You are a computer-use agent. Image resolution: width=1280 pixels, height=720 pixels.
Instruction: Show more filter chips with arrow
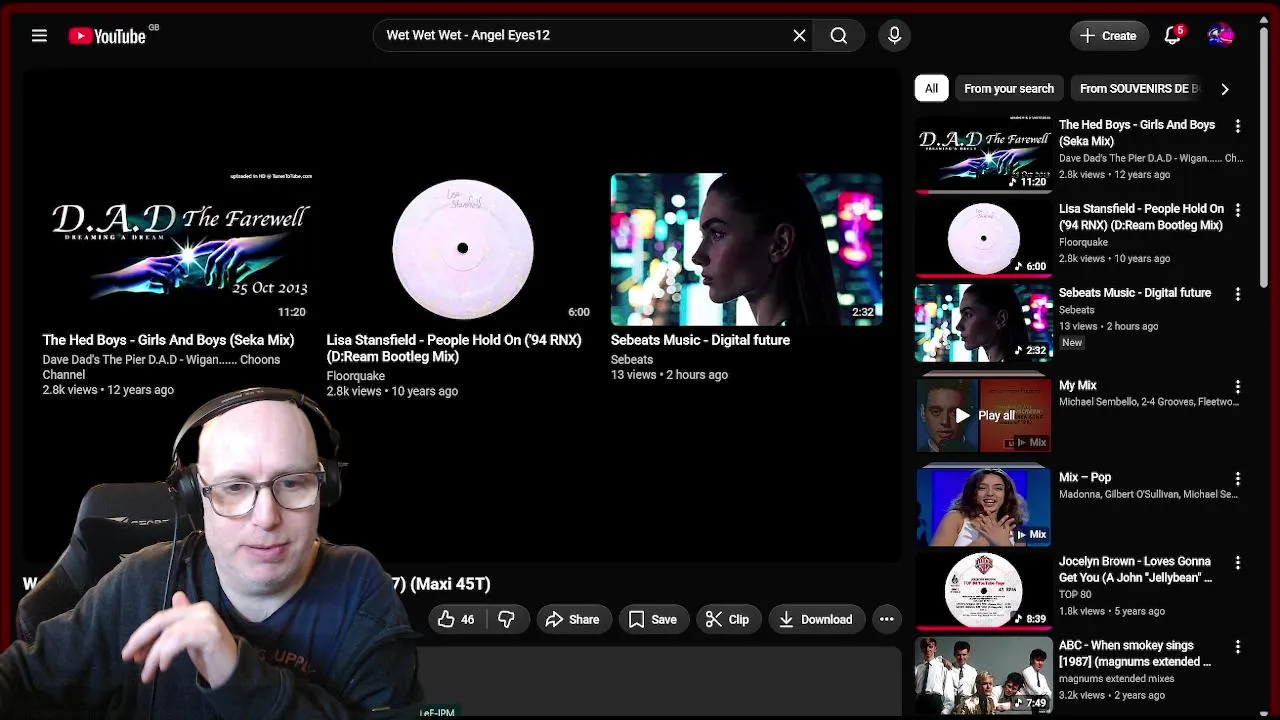click(1224, 88)
